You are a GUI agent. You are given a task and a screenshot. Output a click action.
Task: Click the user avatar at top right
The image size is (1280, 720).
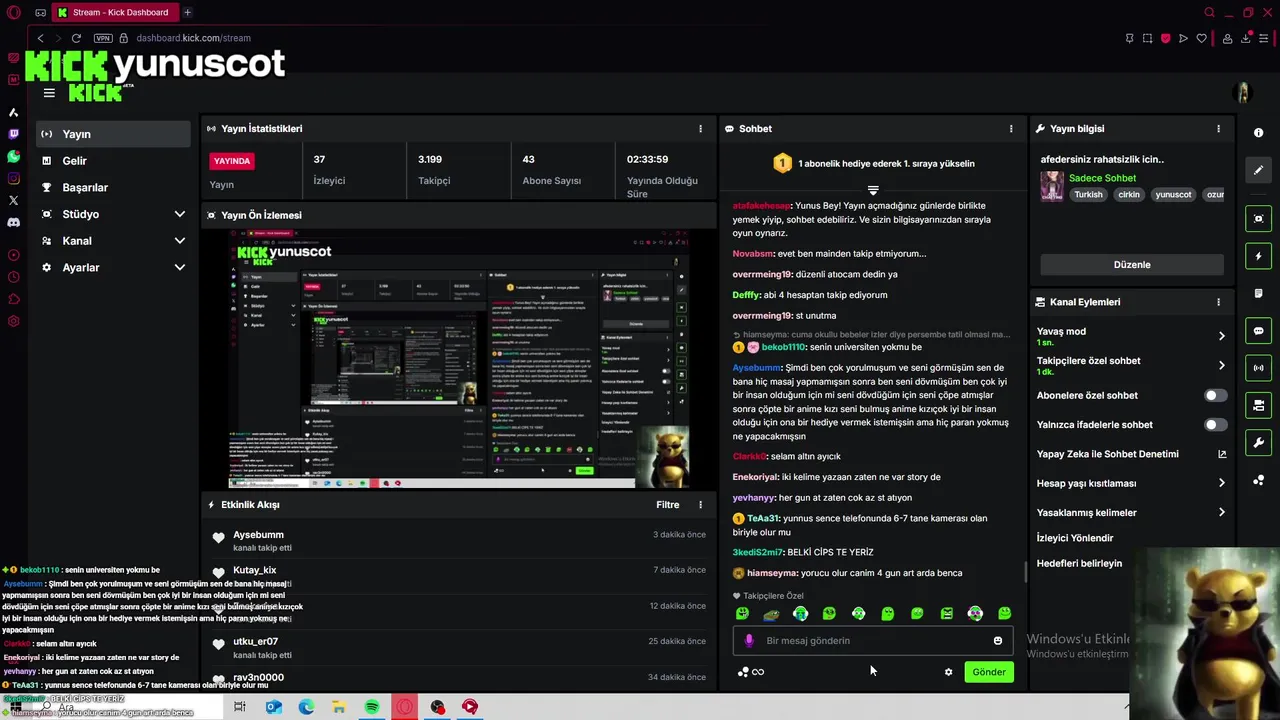coord(1243,93)
